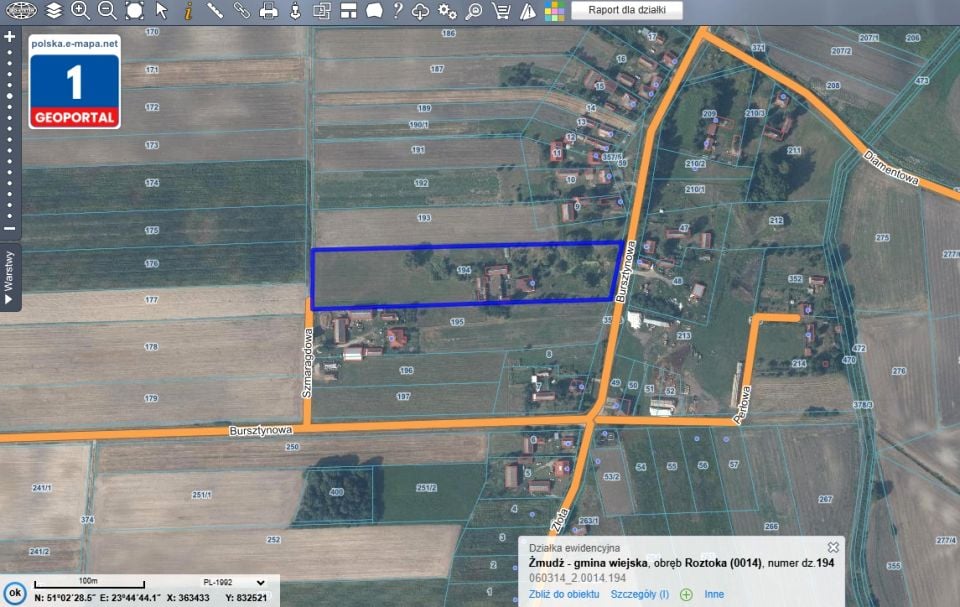Zoom out with the minus on zoom slider
Image resolution: width=960 pixels, height=607 pixels.
[9, 228]
